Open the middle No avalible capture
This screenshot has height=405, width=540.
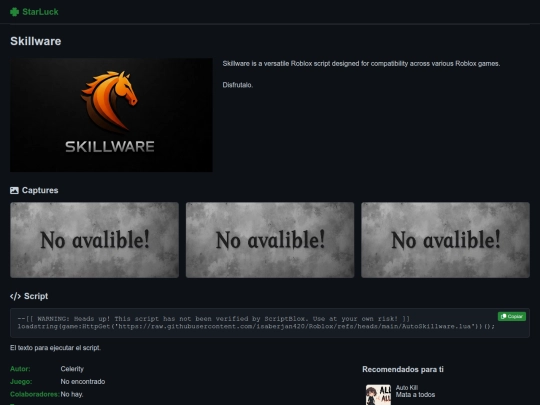[x=270, y=240]
